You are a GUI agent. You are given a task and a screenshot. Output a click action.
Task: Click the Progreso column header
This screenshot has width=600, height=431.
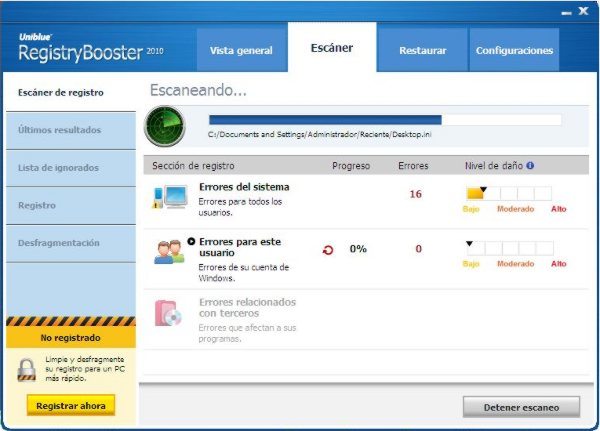pyautogui.click(x=351, y=166)
